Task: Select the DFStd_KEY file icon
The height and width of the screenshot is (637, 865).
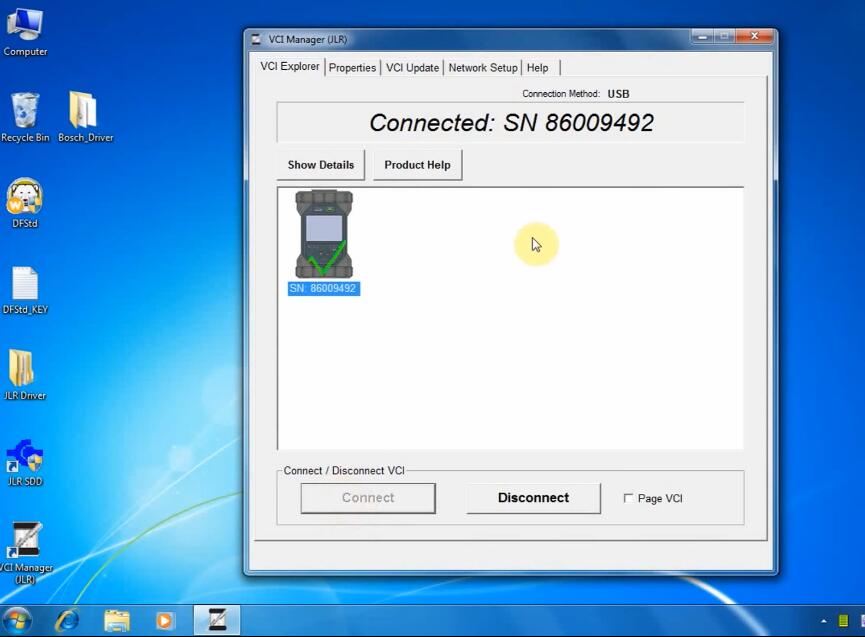Action: 25,291
